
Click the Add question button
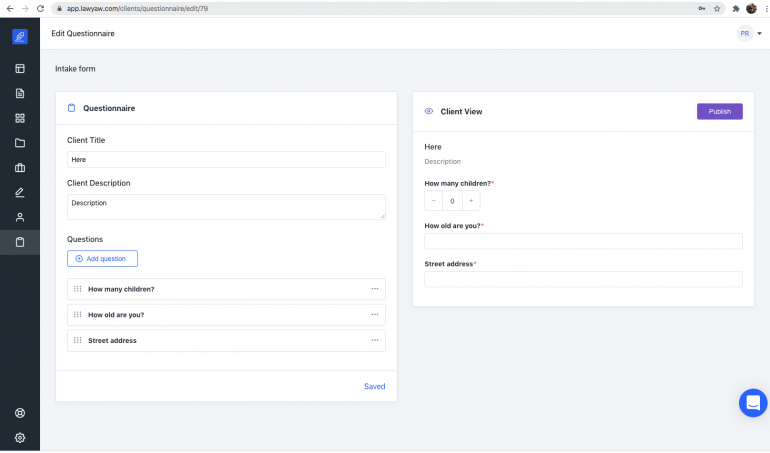click(x=102, y=258)
